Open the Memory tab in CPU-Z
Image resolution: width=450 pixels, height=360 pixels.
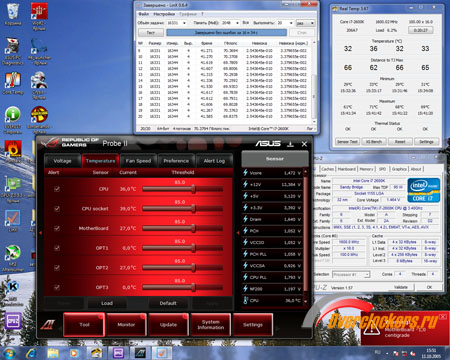pos(366,169)
